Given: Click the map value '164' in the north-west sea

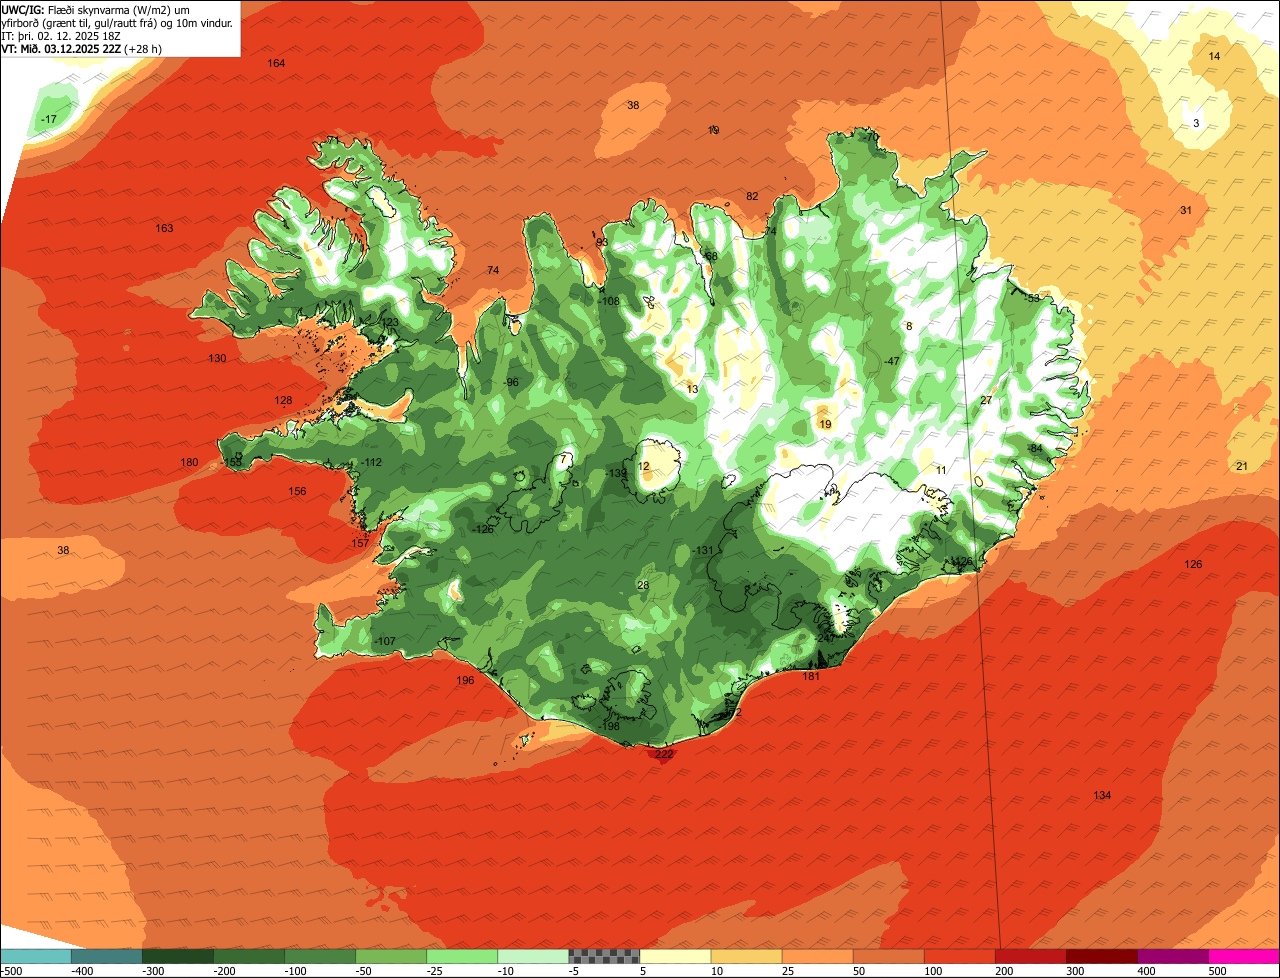Looking at the screenshot, I should [276, 64].
